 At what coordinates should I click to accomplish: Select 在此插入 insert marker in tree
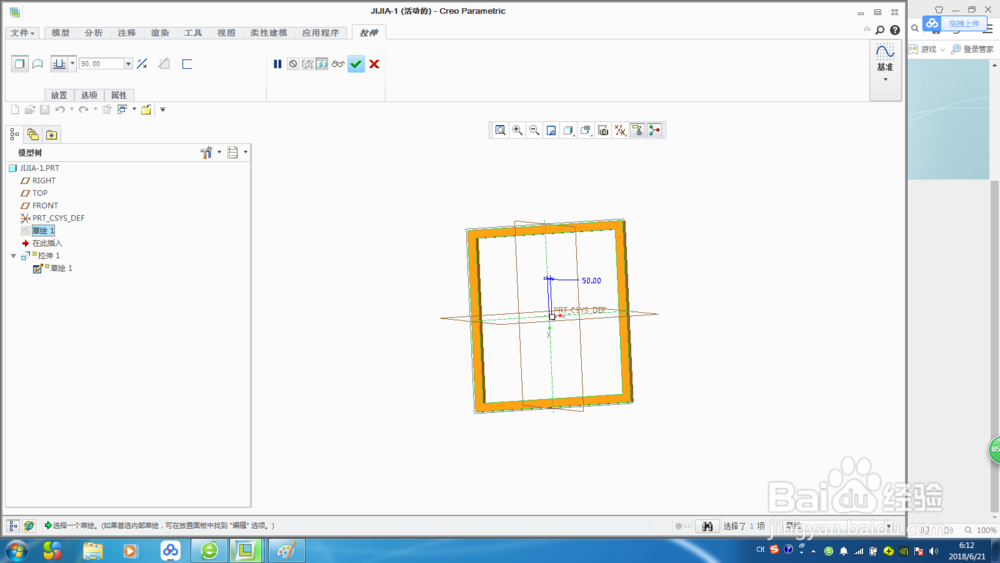[x=47, y=243]
